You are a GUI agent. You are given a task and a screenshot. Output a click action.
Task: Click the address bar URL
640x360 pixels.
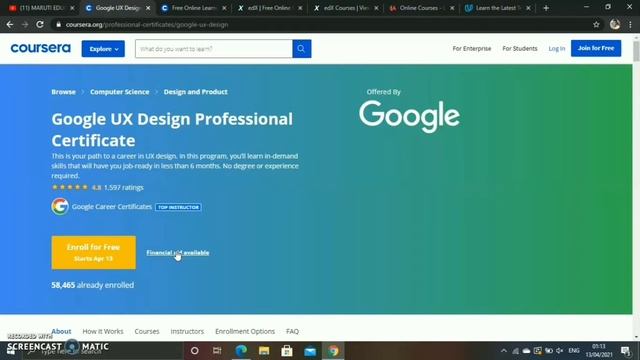[147, 24]
